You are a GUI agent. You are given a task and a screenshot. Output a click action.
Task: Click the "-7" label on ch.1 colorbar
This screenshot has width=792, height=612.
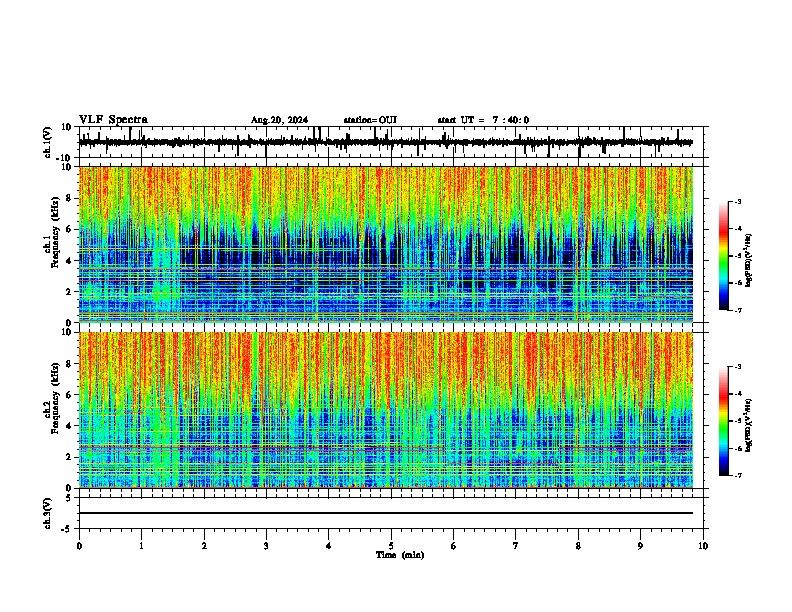click(x=738, y=310)
